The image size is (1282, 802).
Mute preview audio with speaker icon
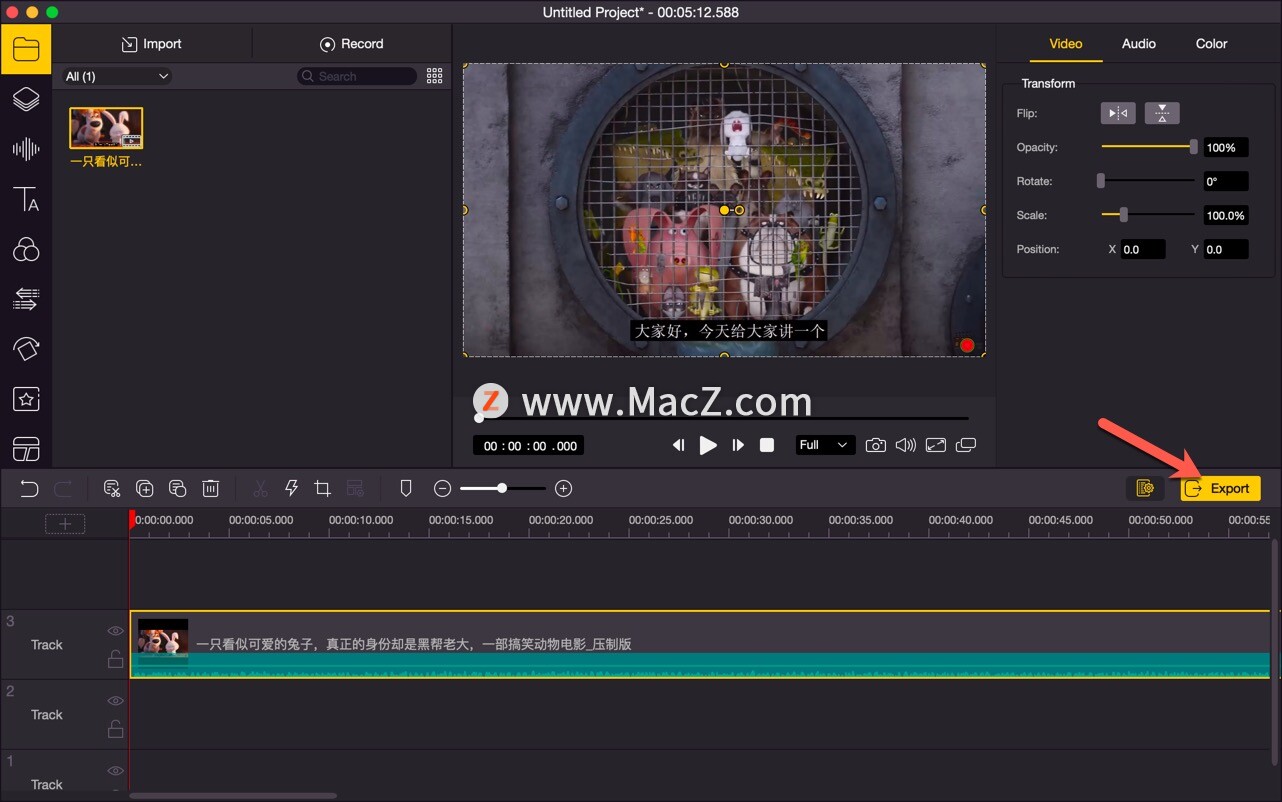[x=906, y=445]
